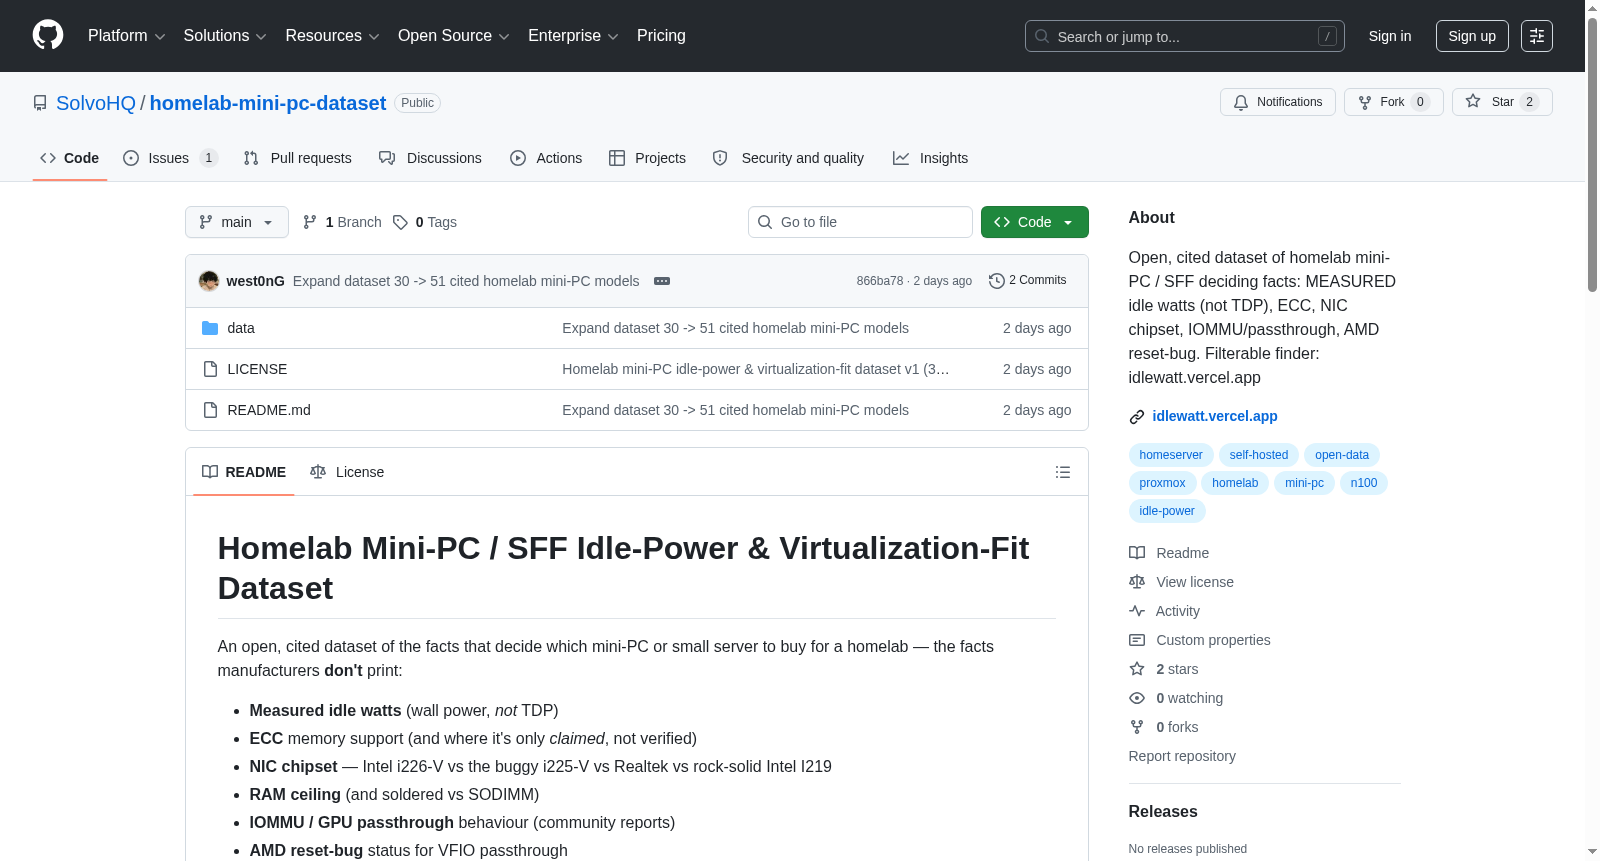This screenshot has height=861, width=1600.
Task: Open the commits history clock link
Action: [x=1027, y=280]
